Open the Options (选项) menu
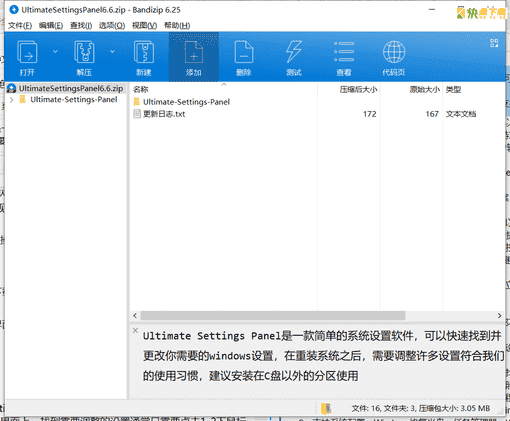510x421 pixels. pyautogui.click(x=112, y=25)
